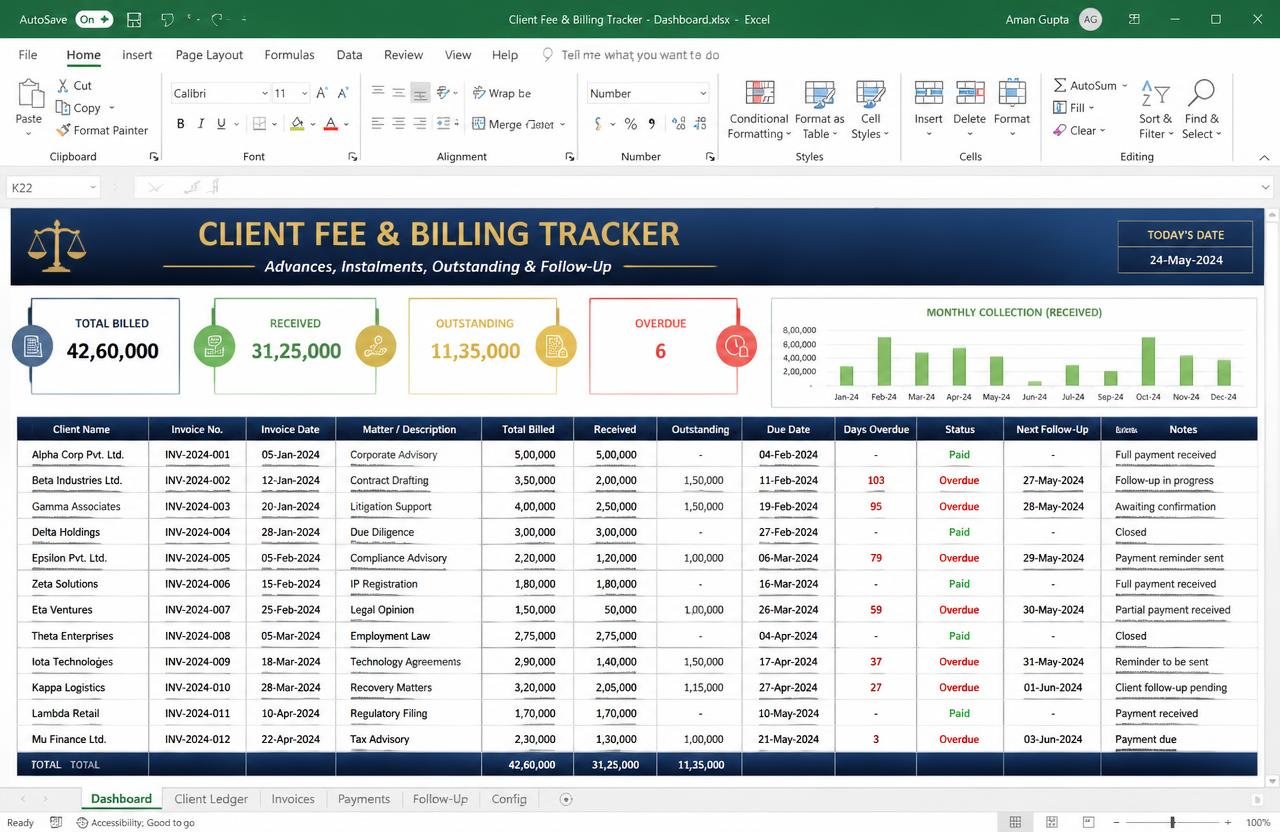Click the Format cells icon in the Cells group
Screen dimensions: 1280x832
point(1012,94)
